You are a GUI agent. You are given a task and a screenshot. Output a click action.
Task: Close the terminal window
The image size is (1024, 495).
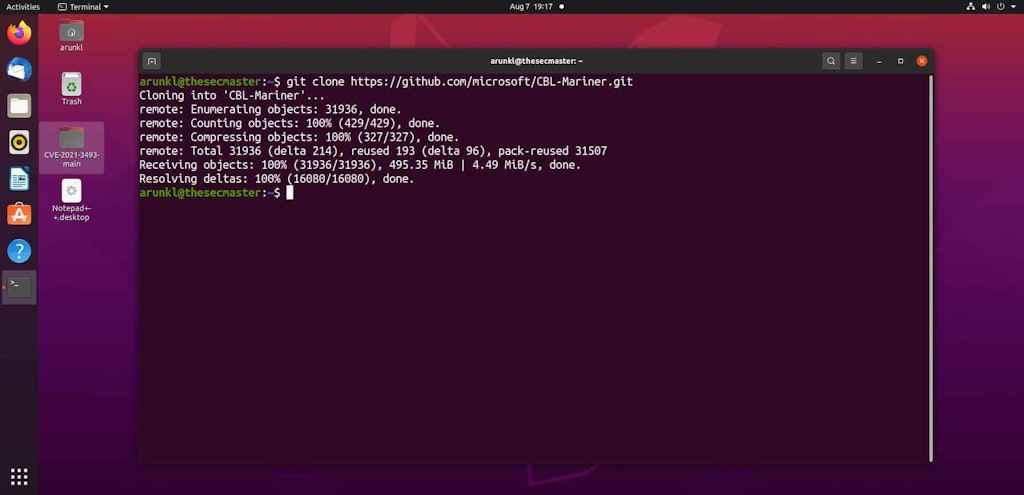pyautogui.click(x=921, y=61)
